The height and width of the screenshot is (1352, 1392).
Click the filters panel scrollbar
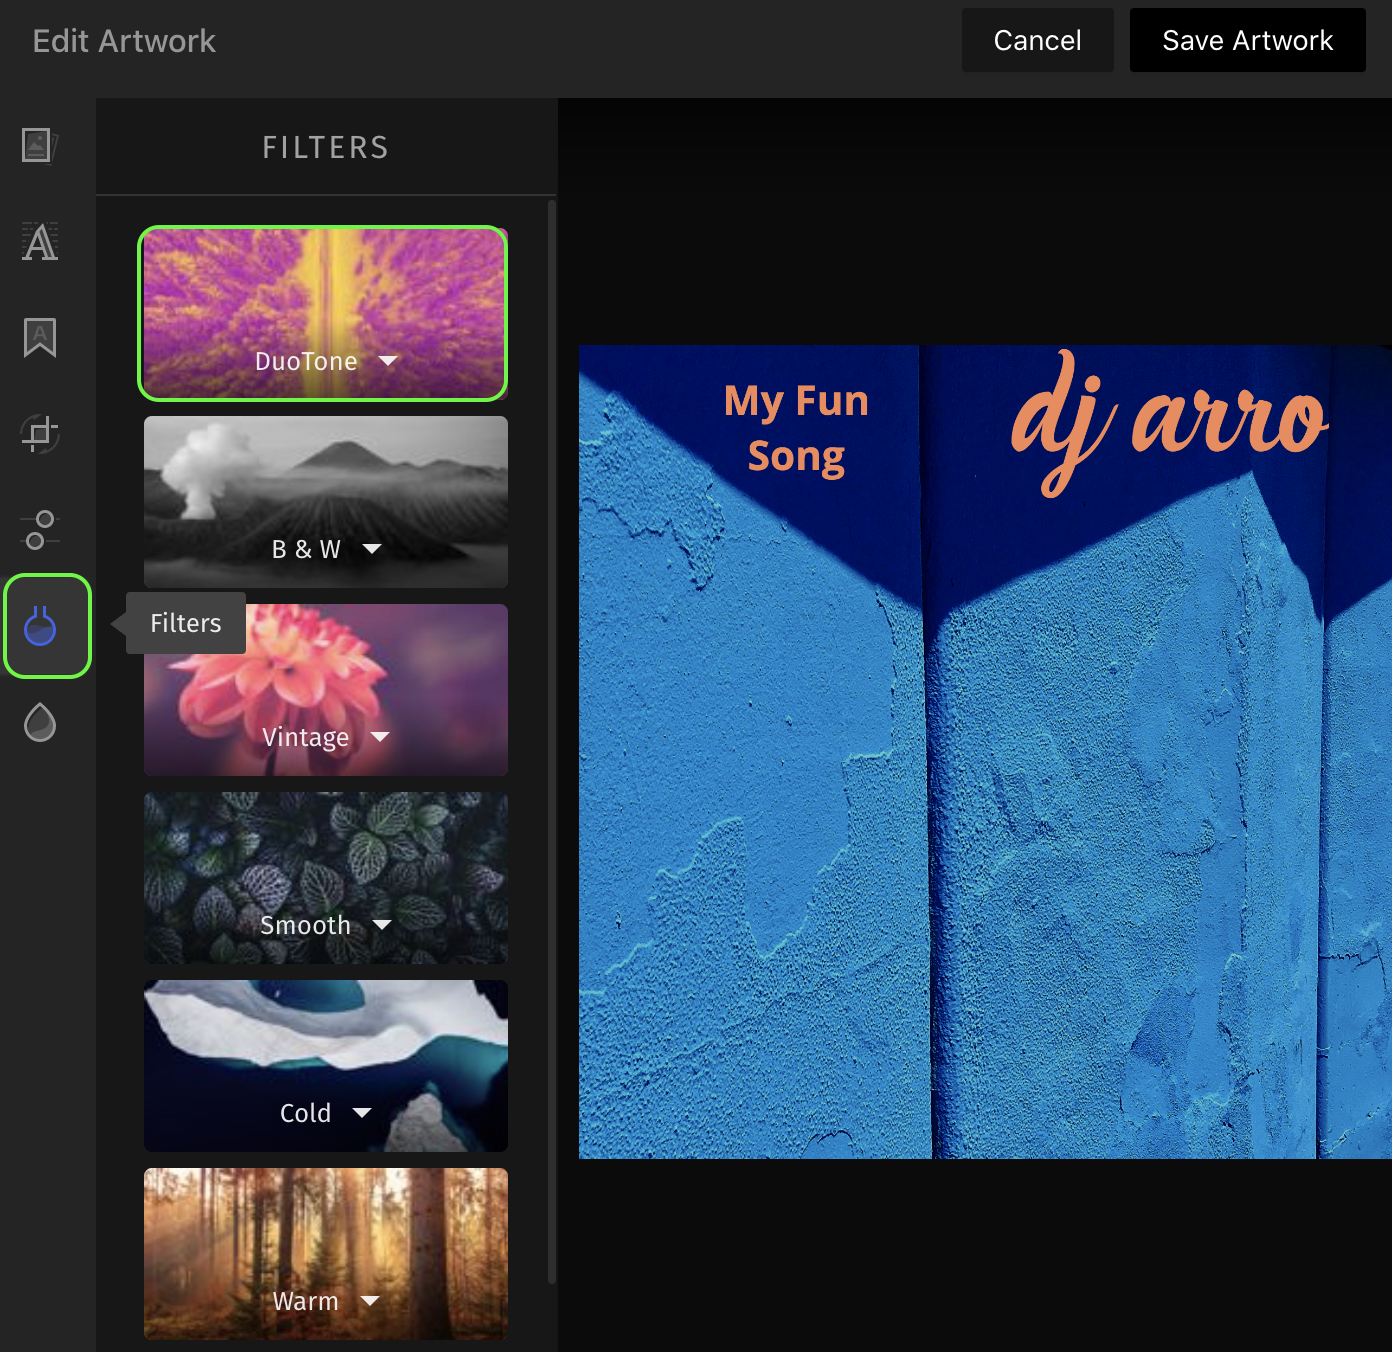[x=552, y=742]
